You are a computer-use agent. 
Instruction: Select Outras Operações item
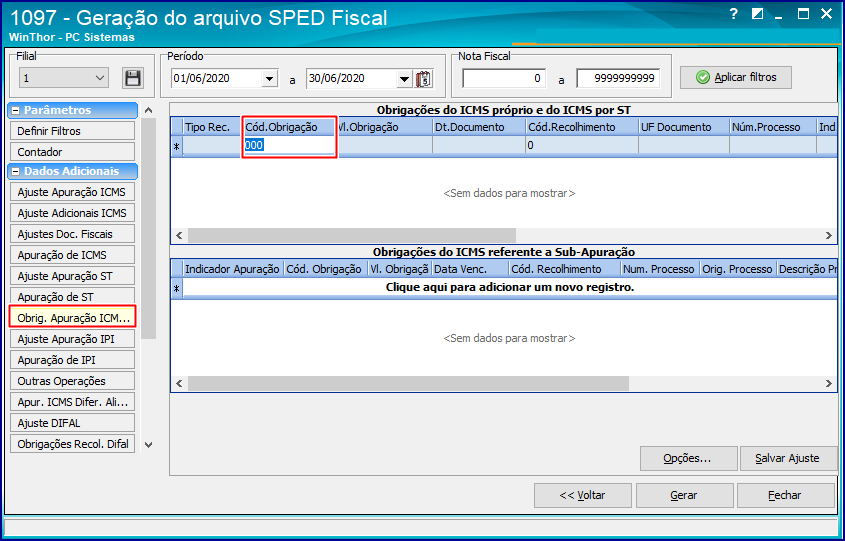point(72,381)
